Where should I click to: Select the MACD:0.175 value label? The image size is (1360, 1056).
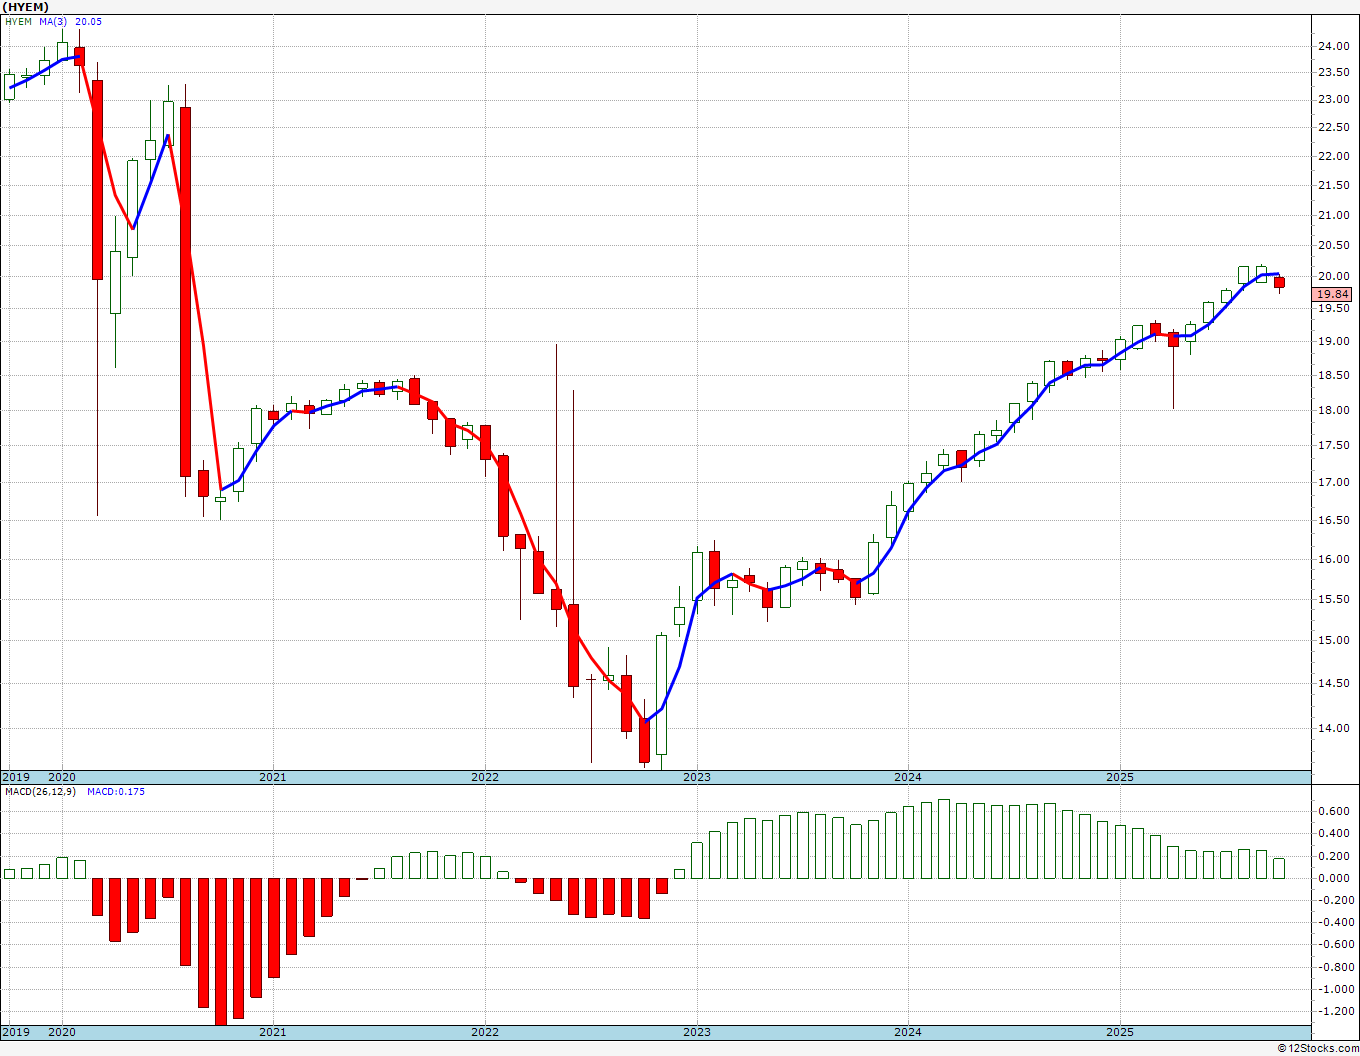[x=116, y=791]
